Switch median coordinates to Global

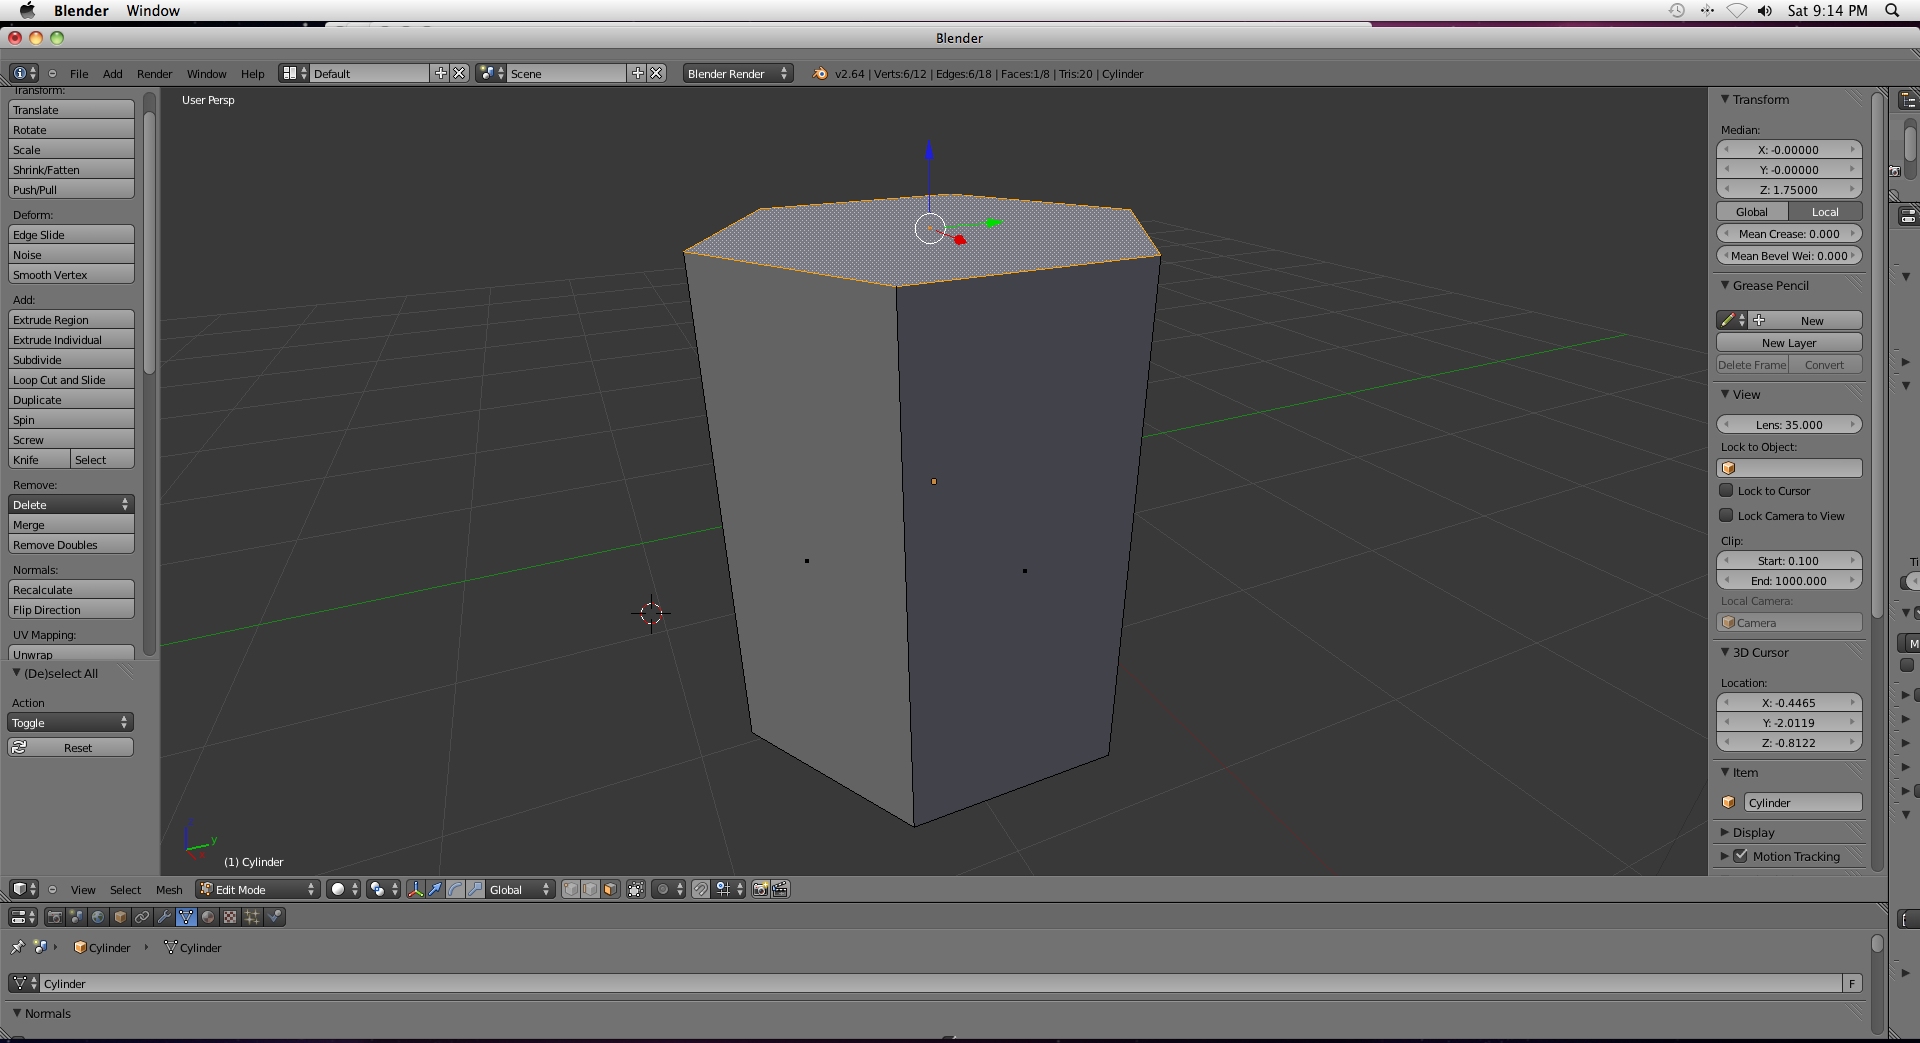coord(1752,211)
